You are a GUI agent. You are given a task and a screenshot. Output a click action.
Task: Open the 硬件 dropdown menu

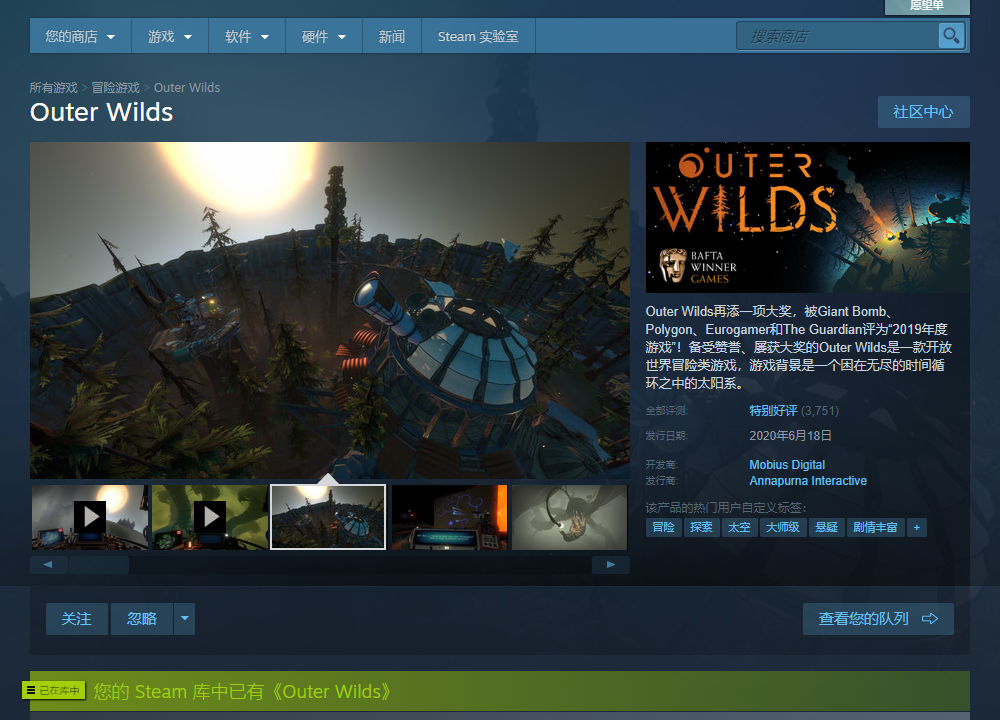[x=323, y=36]
